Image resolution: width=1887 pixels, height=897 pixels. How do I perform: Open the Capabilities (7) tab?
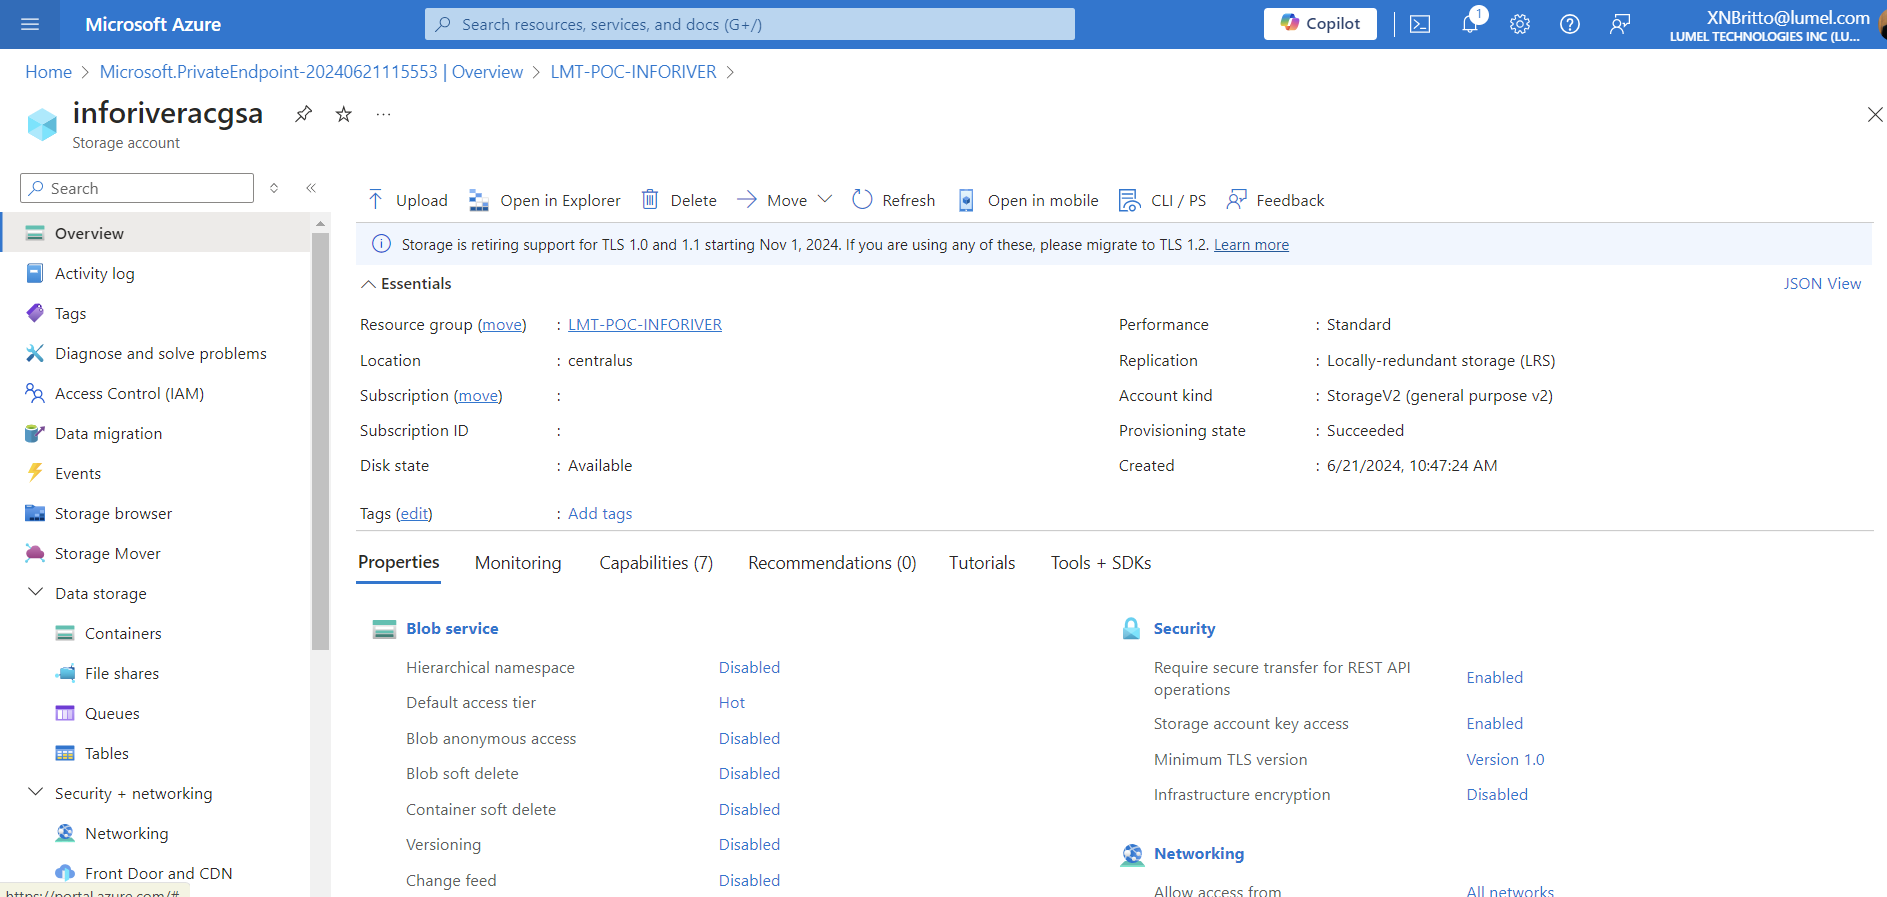tap(655, 563)
